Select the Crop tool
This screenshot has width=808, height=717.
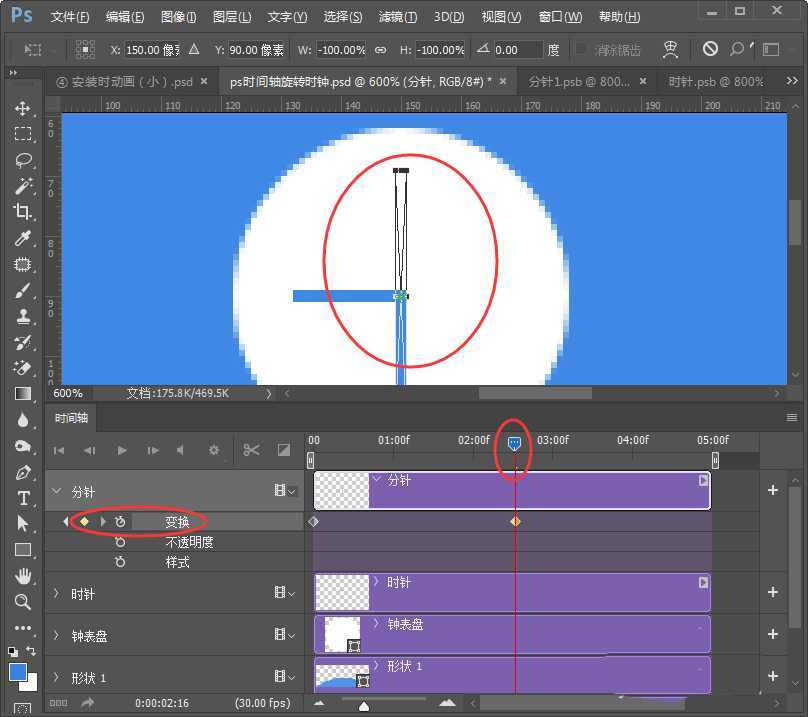[22, 212]
